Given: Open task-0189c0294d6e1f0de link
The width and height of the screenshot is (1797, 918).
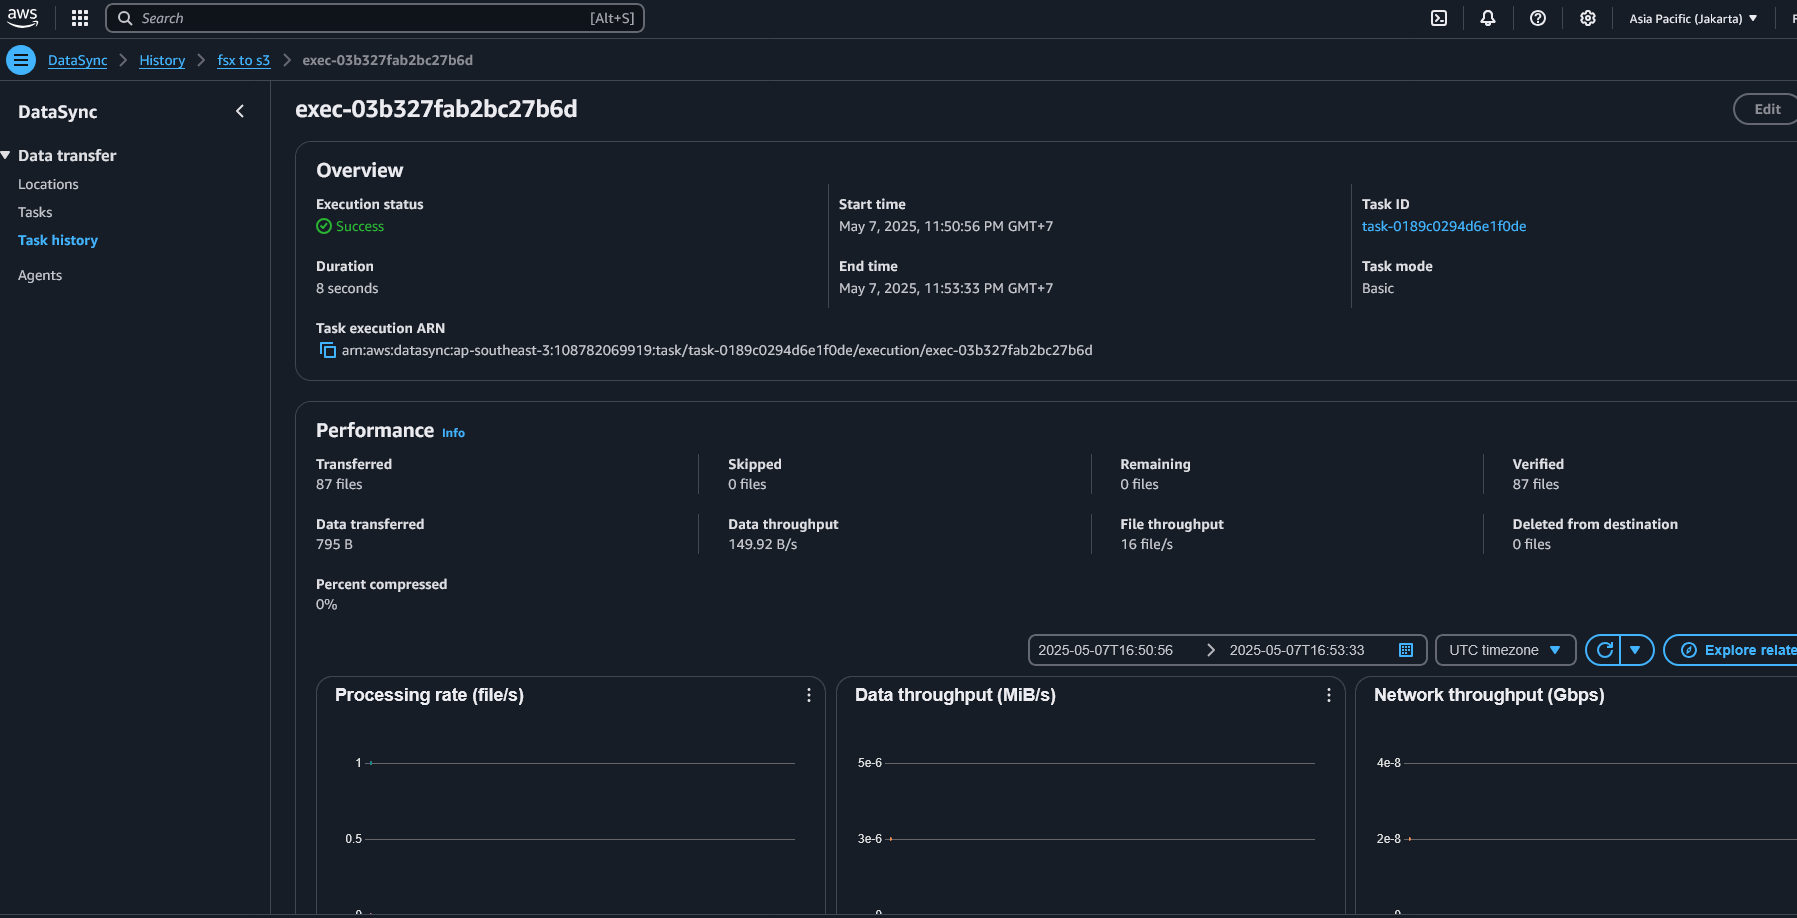Looking at the screenshot, I should [1444, 226].
